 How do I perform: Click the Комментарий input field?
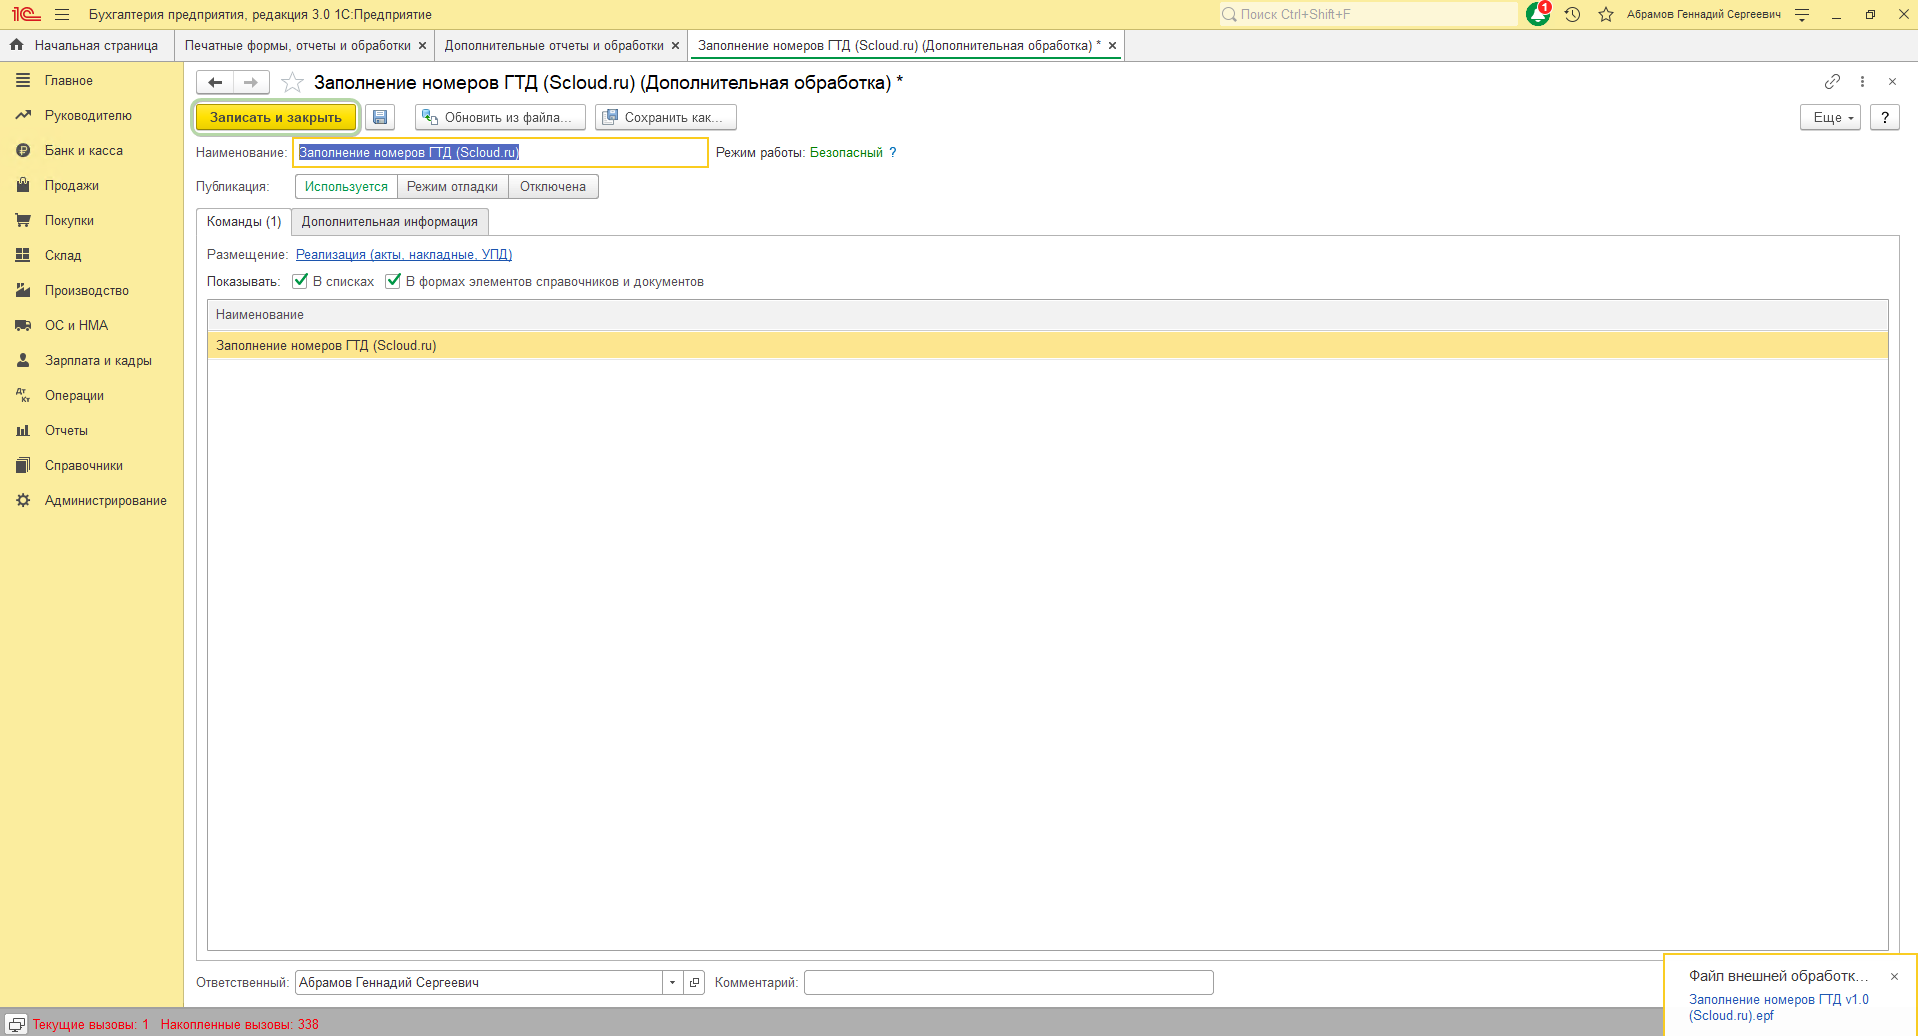(x=1009, y=983)
